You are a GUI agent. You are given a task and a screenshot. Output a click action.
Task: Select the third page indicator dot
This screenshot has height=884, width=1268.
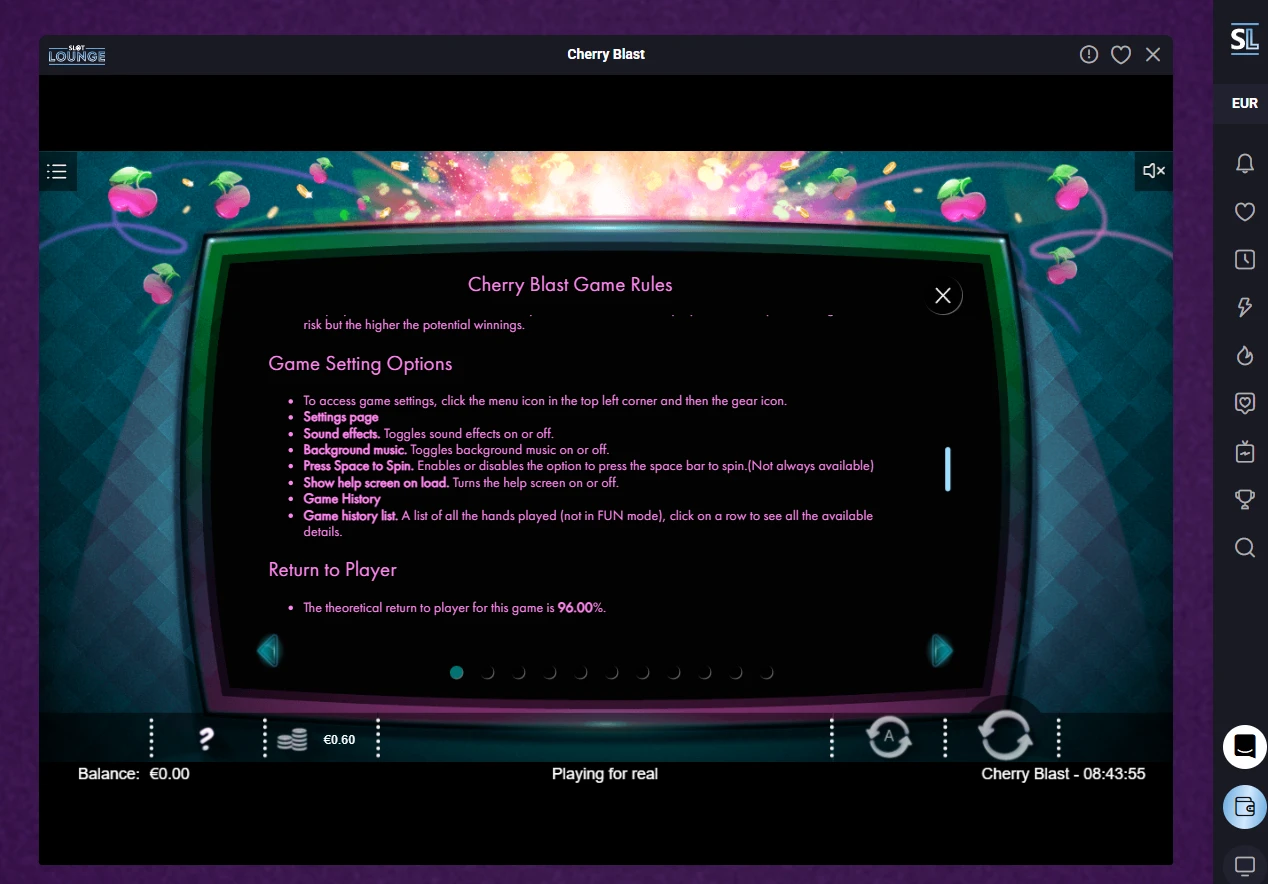coord(519,673)
